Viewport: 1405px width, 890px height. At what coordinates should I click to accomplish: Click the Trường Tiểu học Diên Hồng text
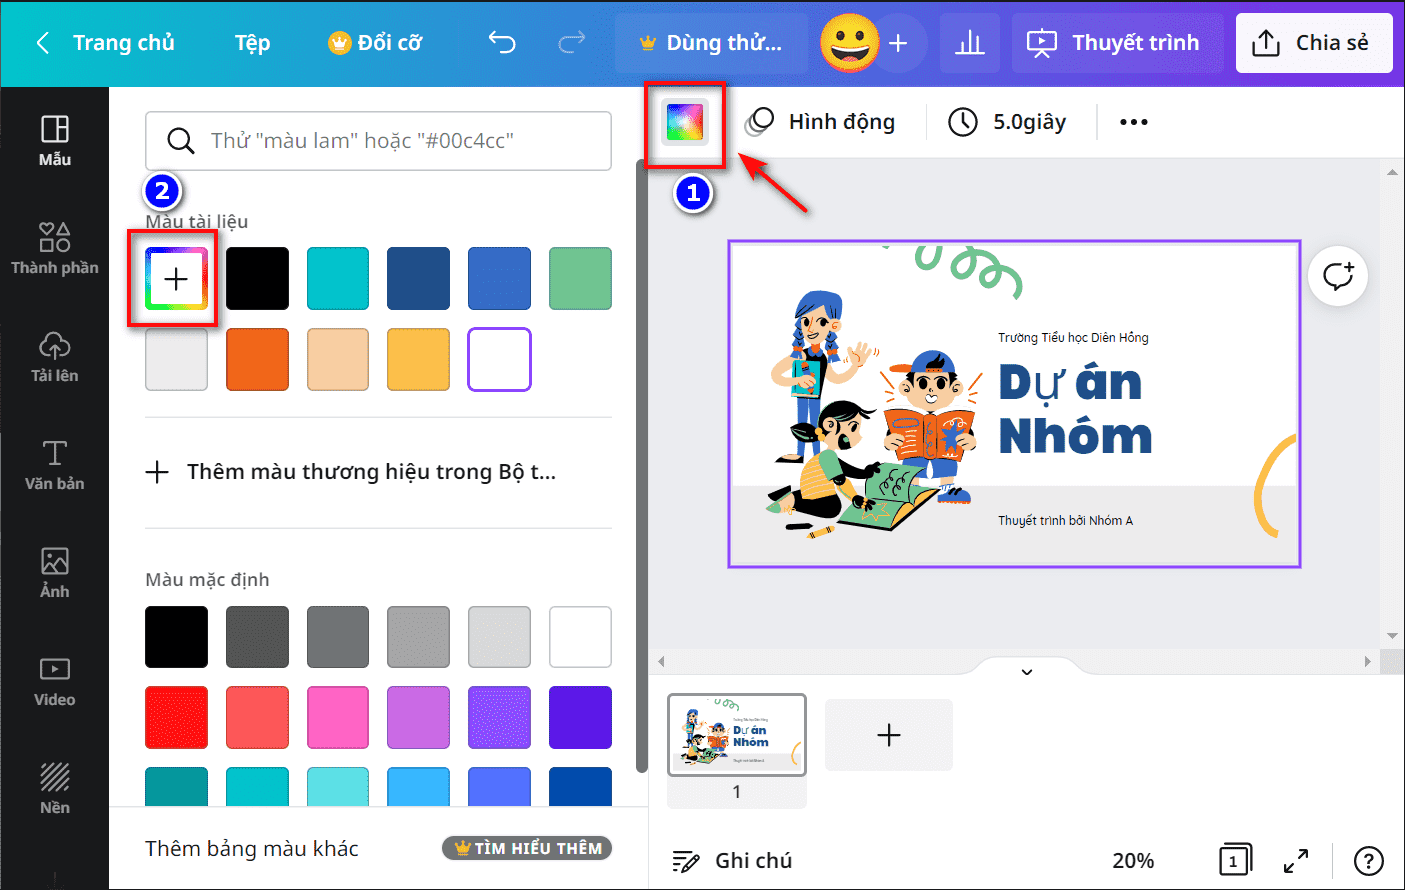click(x=1073, y=338)
